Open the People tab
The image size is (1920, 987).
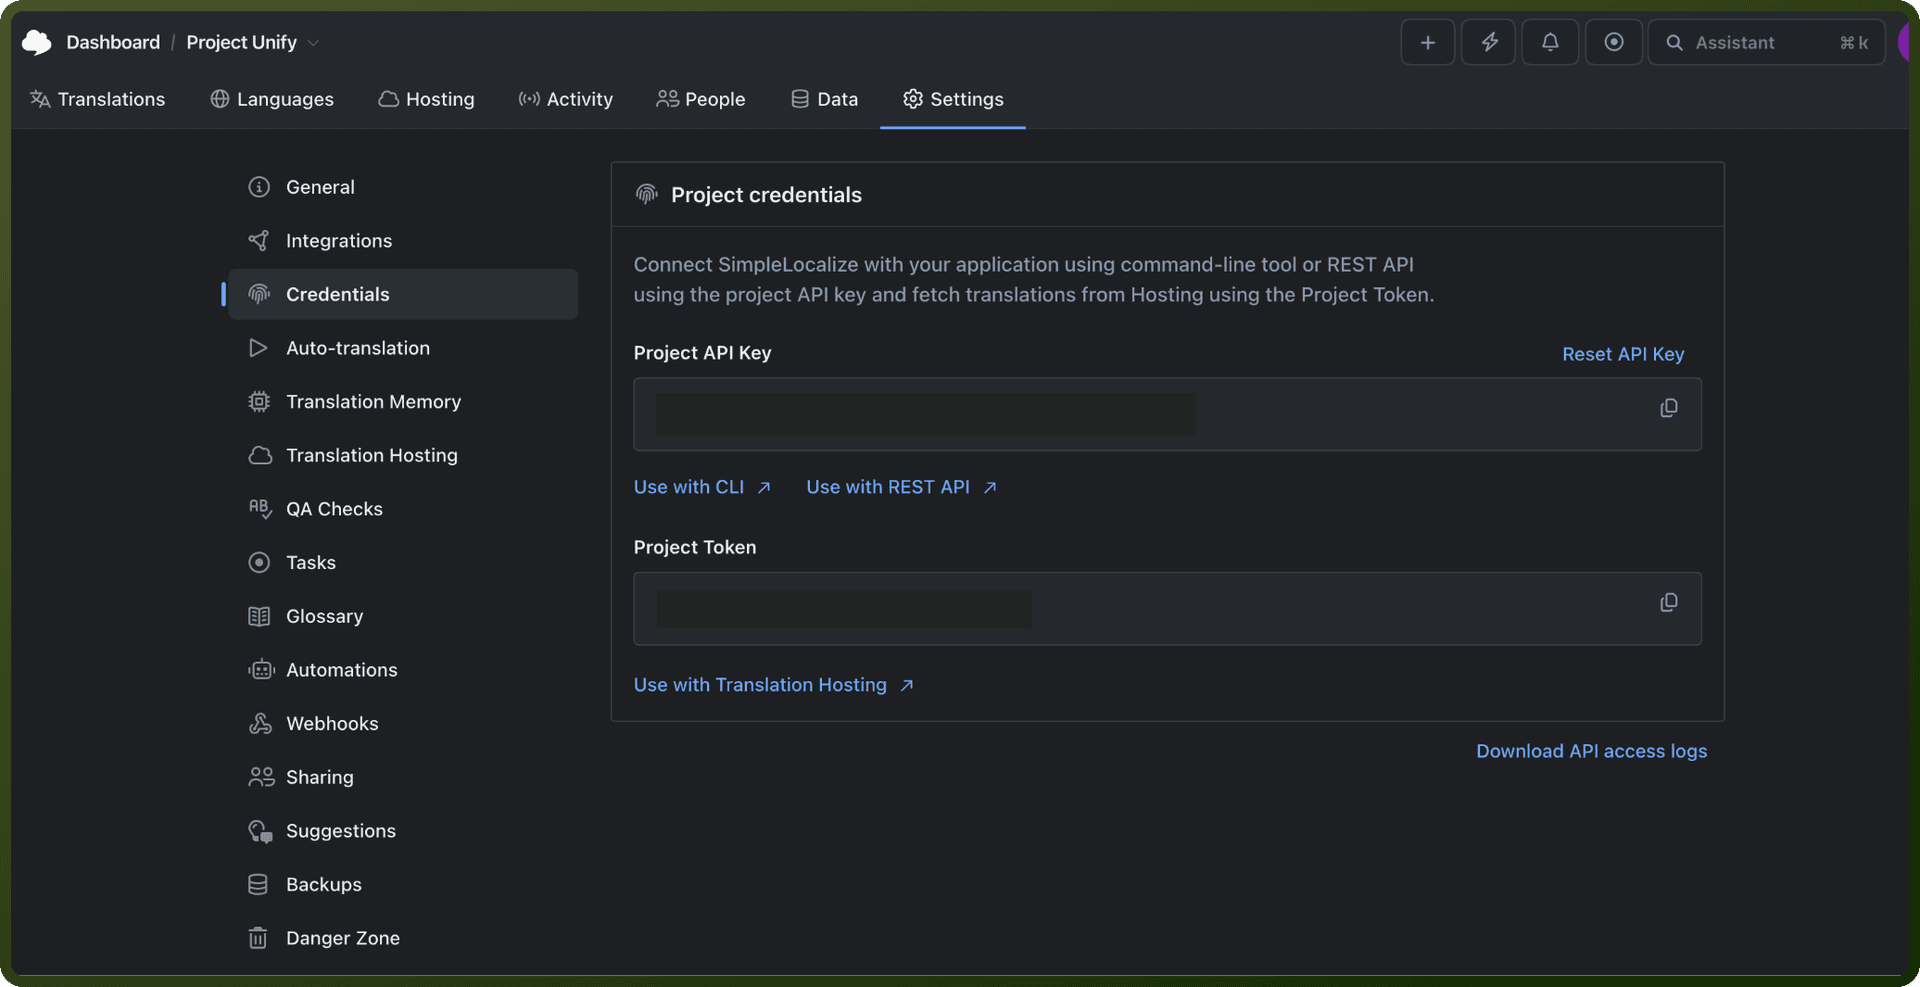700,99
